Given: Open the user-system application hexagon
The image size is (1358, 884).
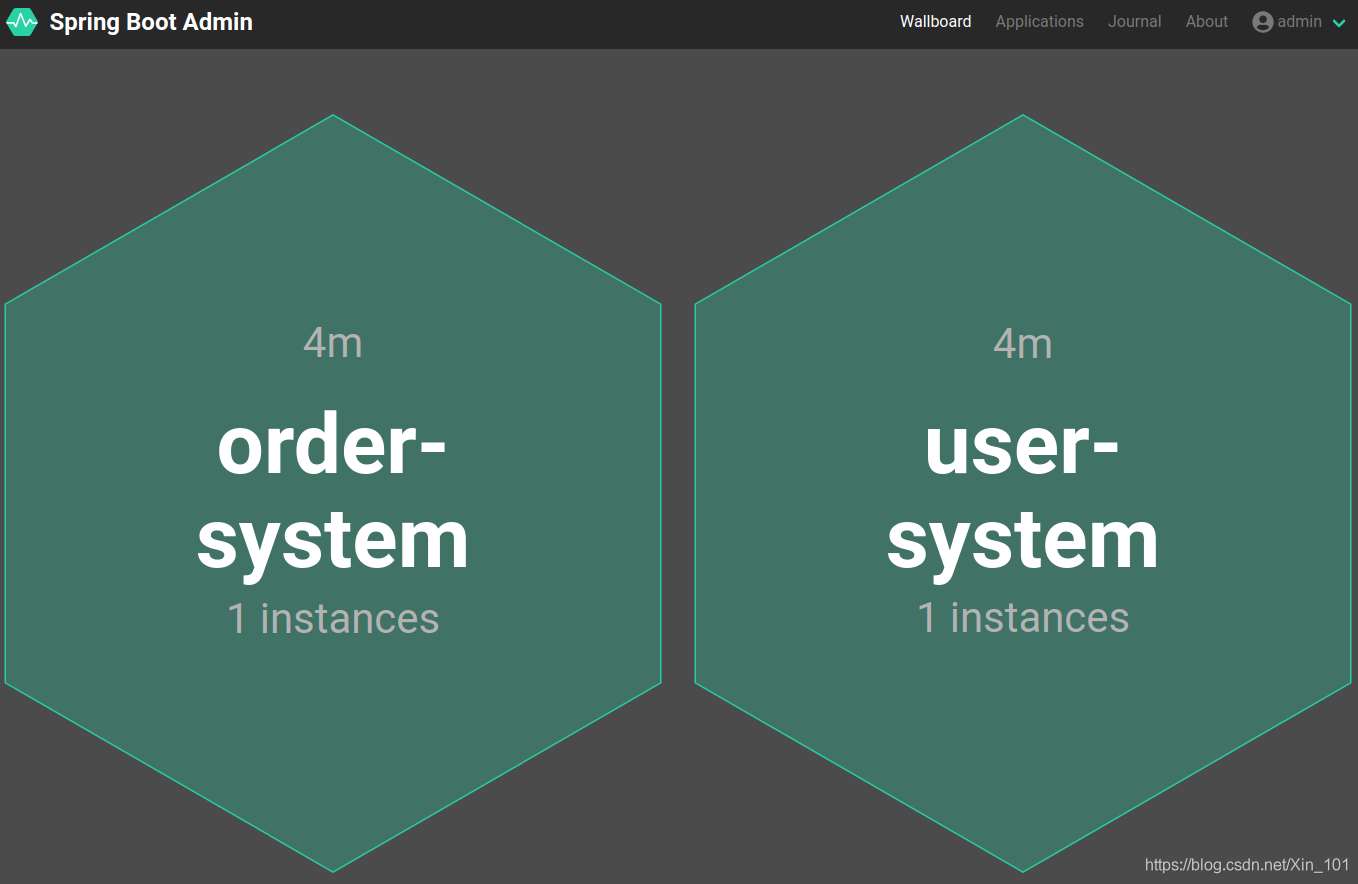Looking at the screenshot, I should (x=1023, y=493).
